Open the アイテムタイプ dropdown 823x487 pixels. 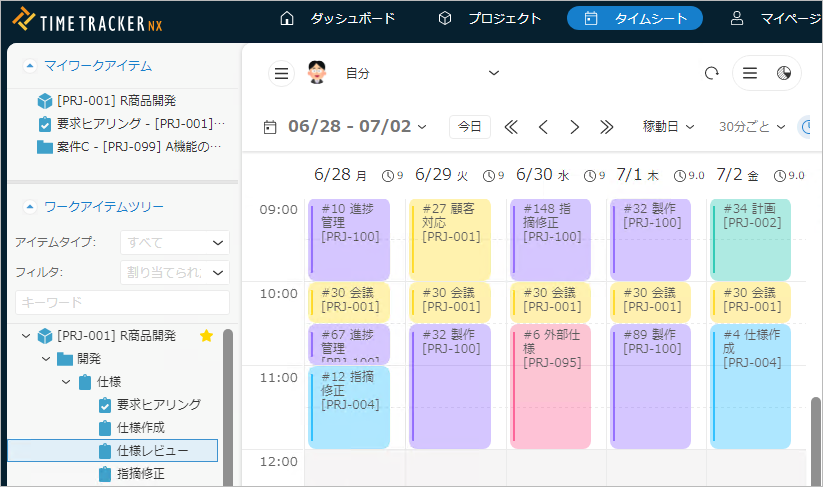pyautogui.click(x=174, y=242)
